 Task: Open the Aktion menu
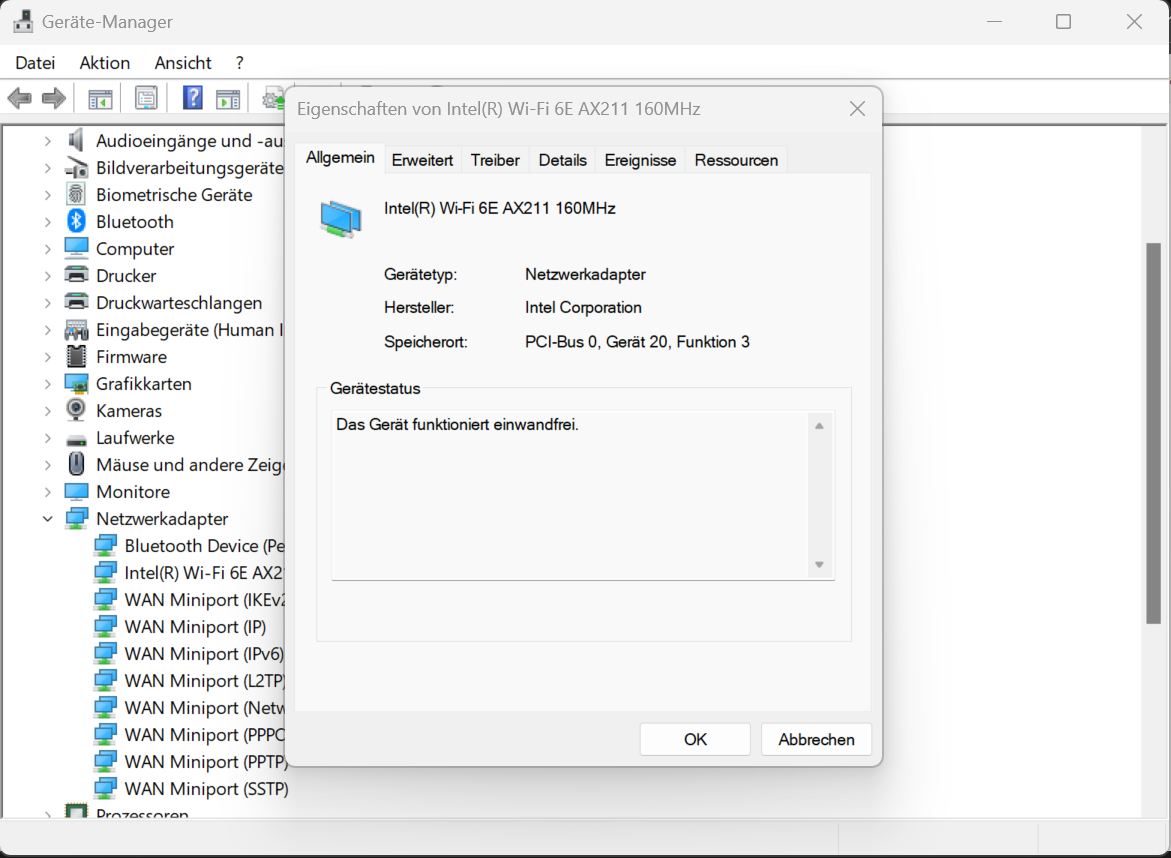[105, 63]
